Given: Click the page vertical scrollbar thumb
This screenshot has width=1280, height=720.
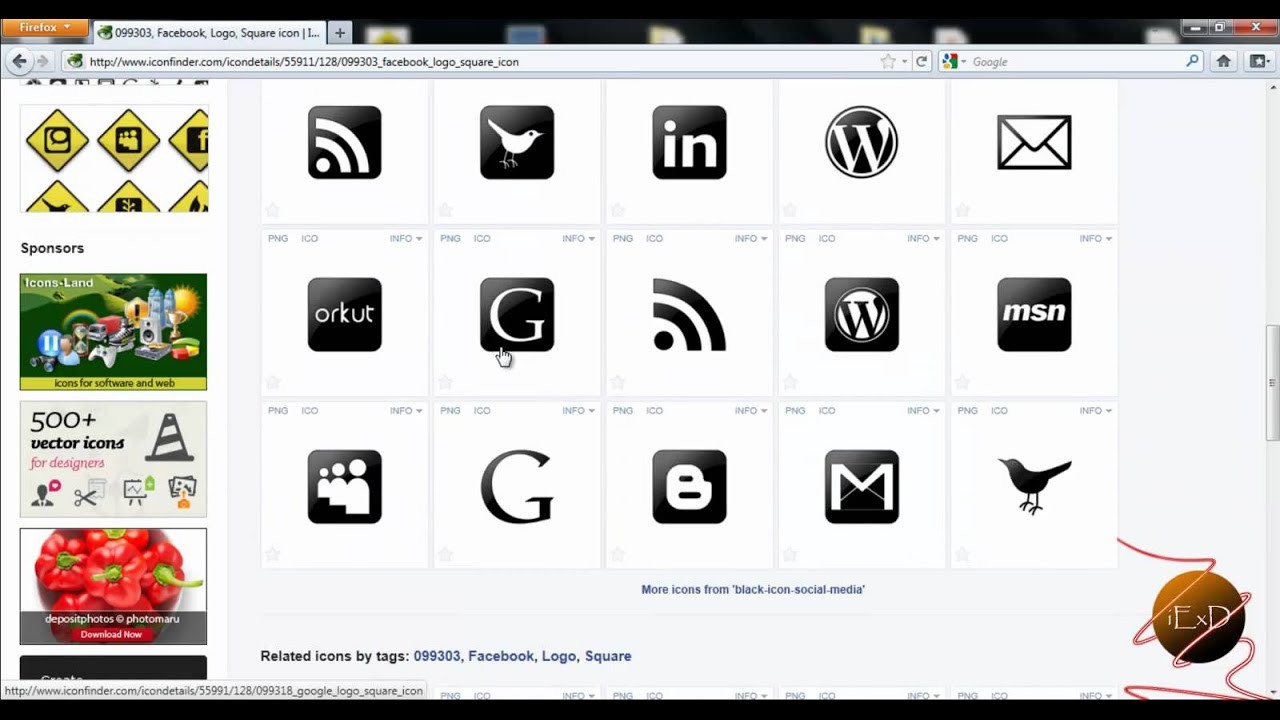Looking at the screenshot, I should point(1272,382).
